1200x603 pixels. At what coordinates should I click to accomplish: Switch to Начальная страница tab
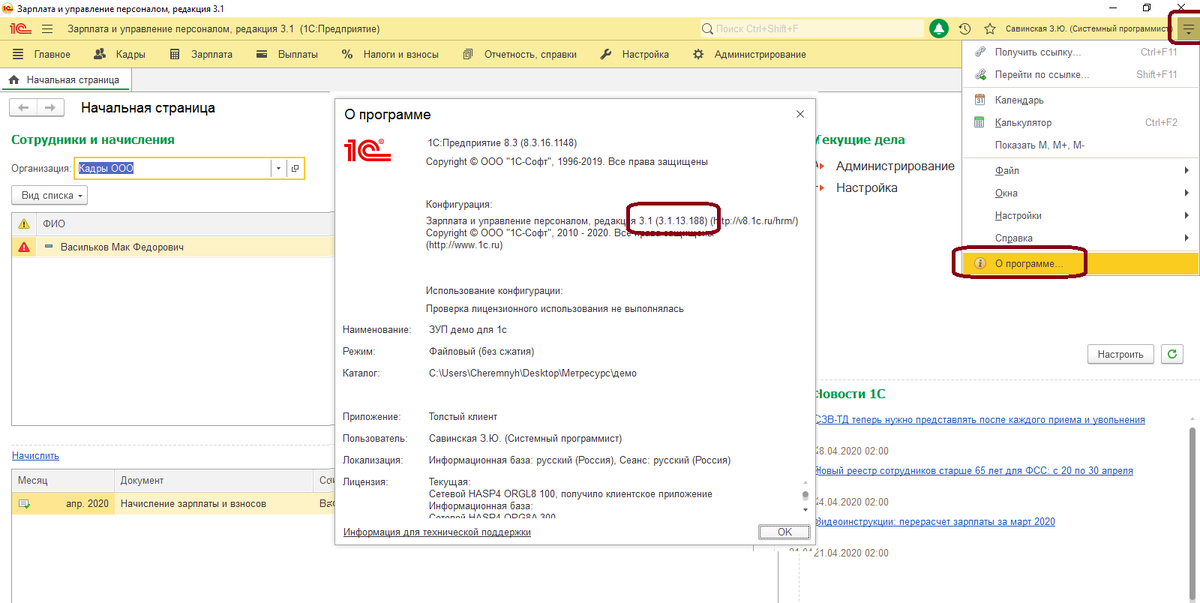click(65, 79)
